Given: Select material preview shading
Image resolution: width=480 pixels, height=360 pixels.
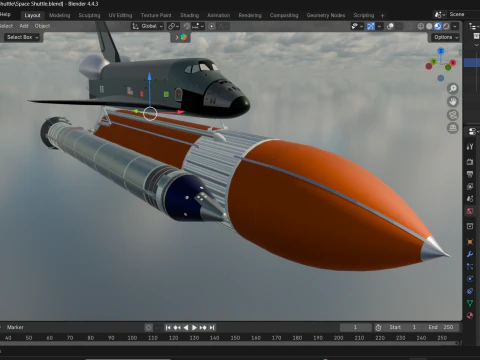Looking at the screenshot, I should coord(438,26).
